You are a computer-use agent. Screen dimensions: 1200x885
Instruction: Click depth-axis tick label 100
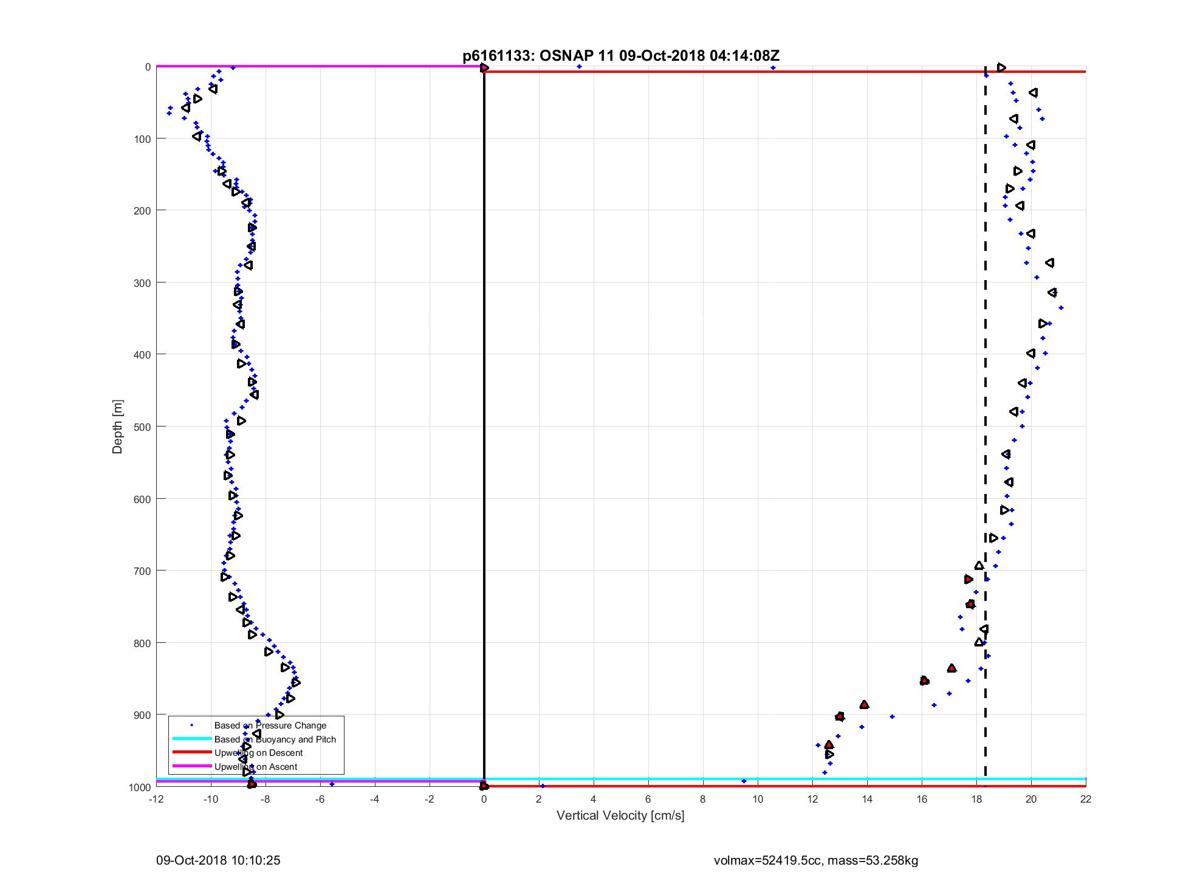(x=141, y=139)
